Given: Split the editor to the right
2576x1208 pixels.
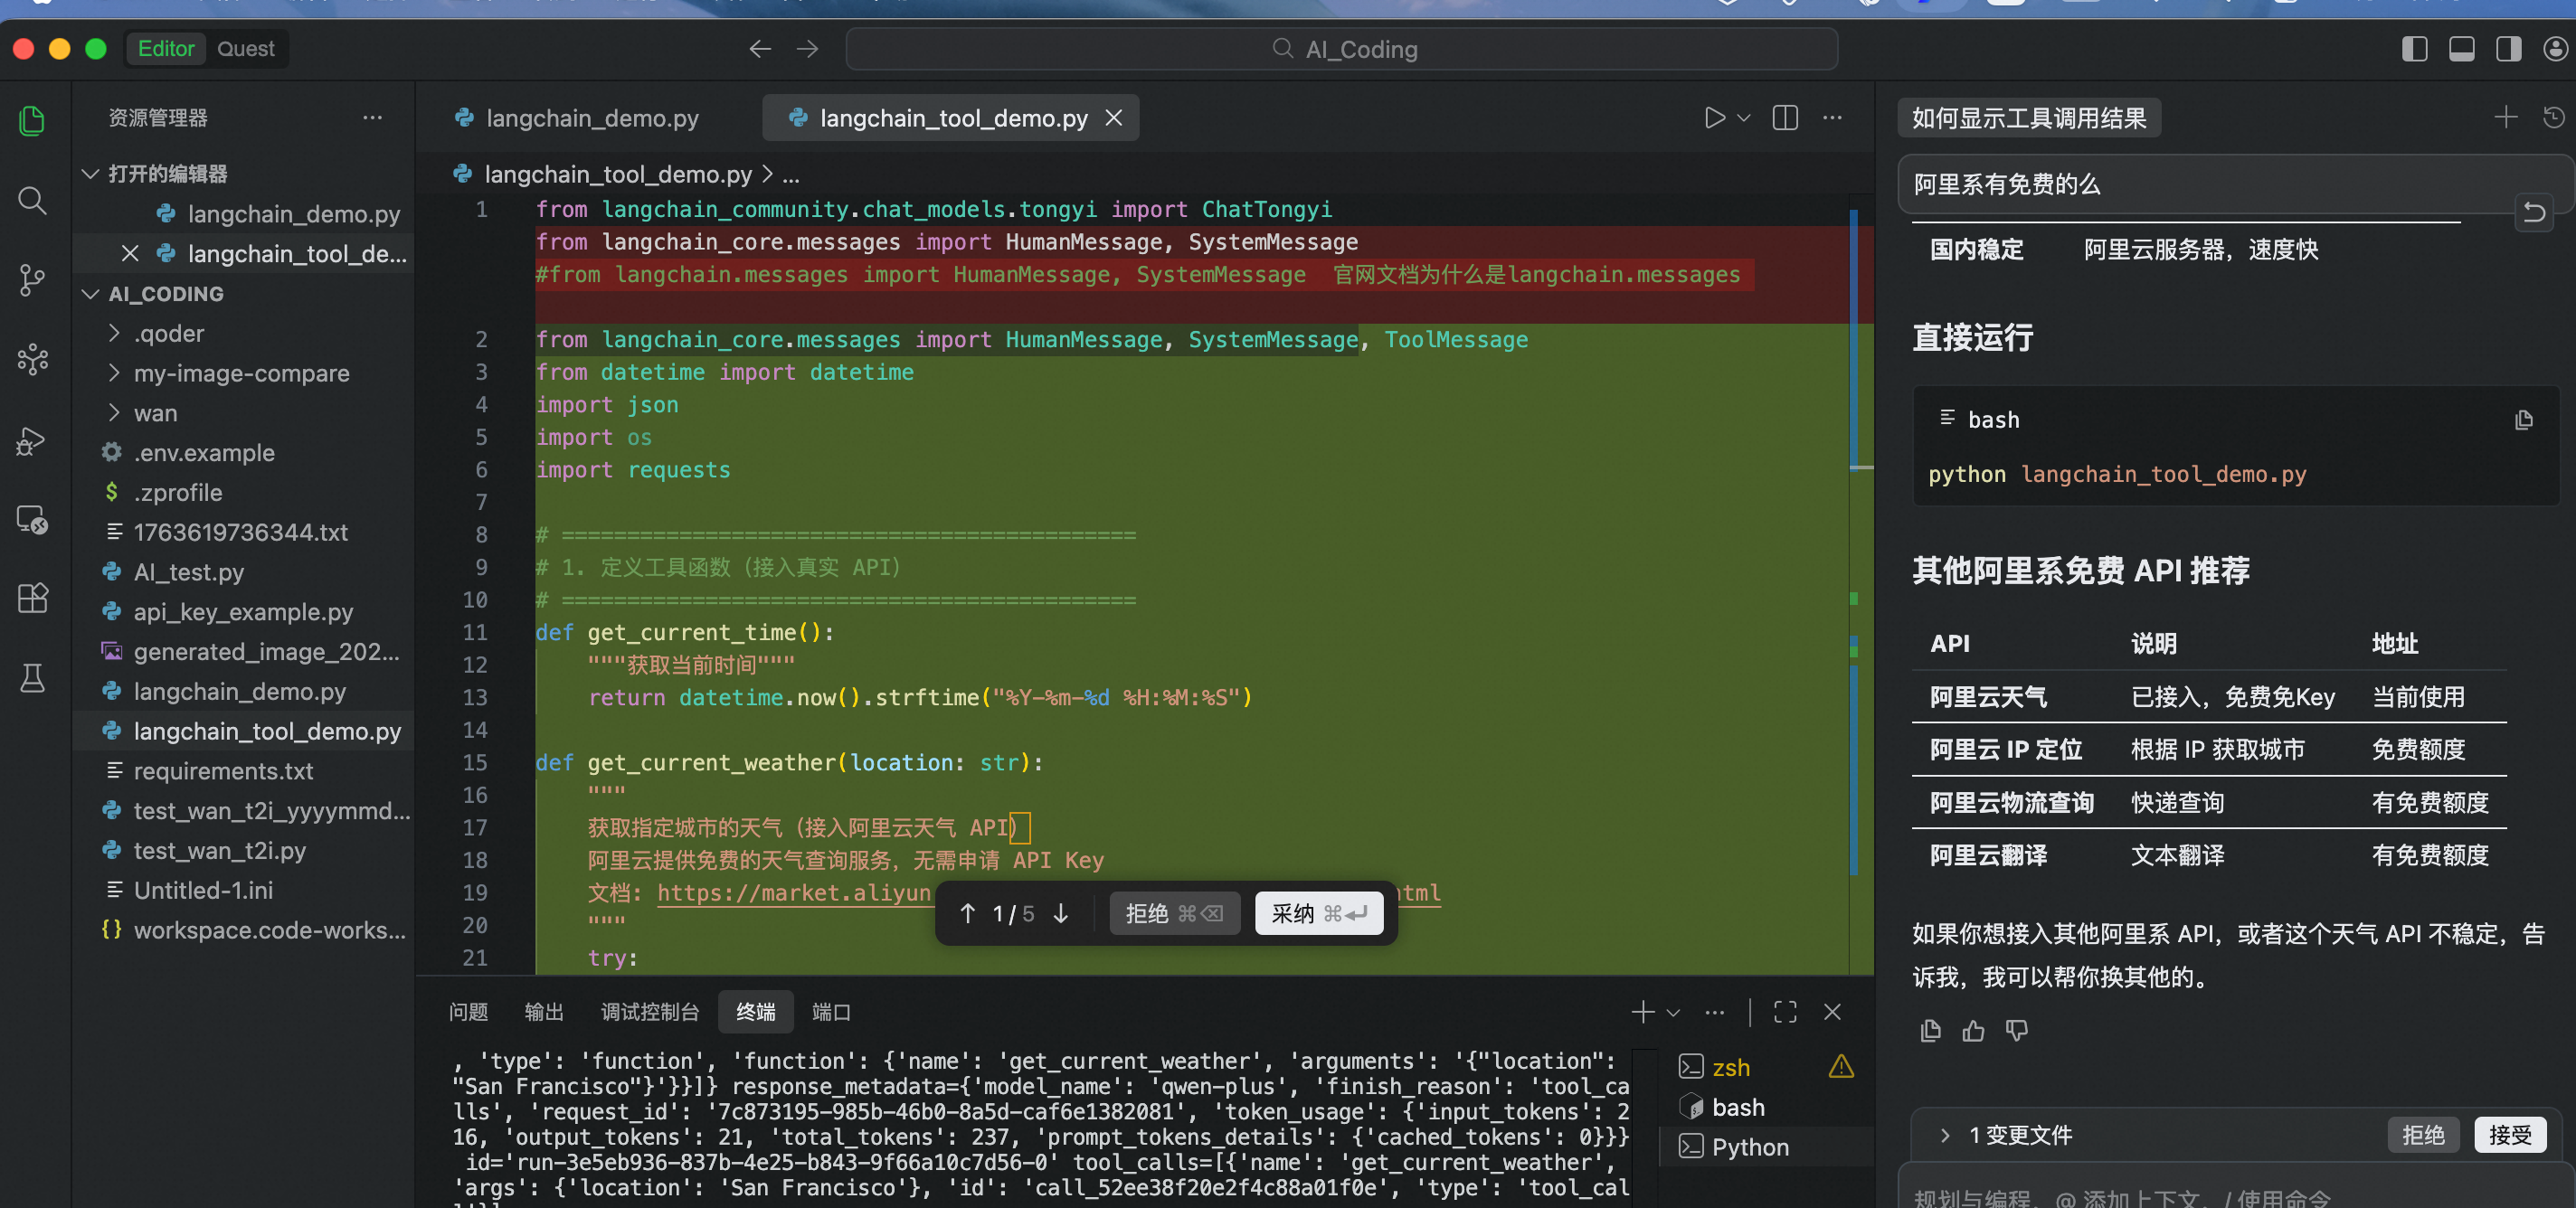Looking at the screenshot, I should click(x=1785, y=118).
